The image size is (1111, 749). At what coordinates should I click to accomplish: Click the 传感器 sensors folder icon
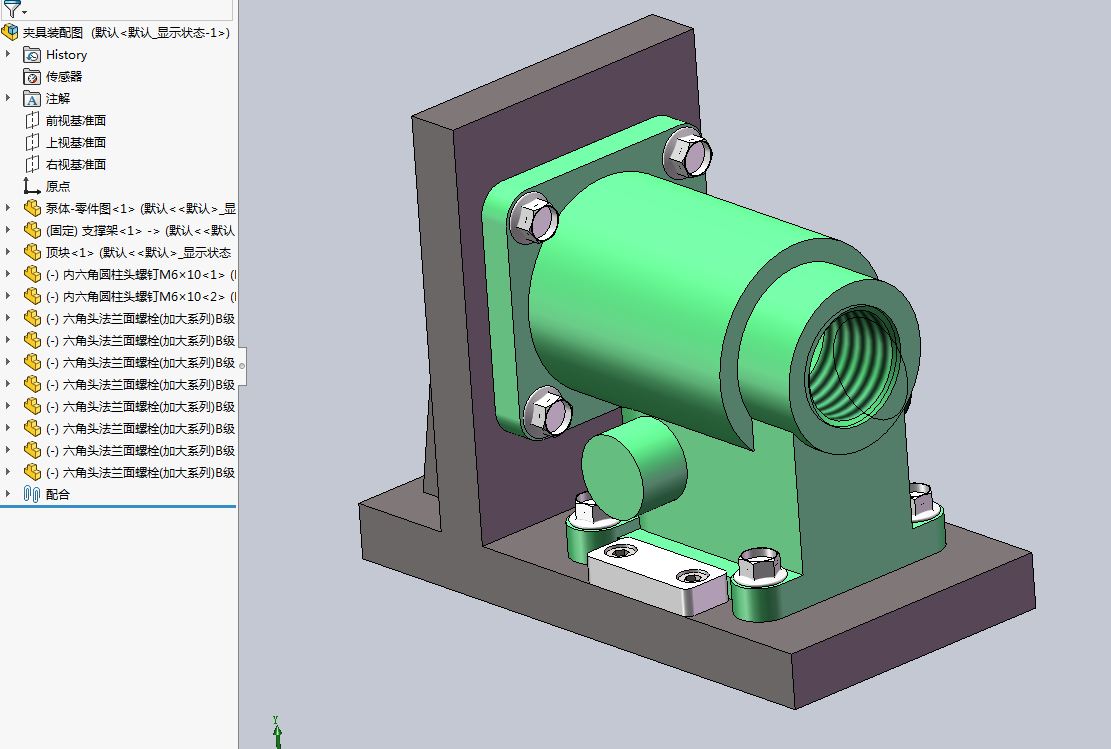32,77
